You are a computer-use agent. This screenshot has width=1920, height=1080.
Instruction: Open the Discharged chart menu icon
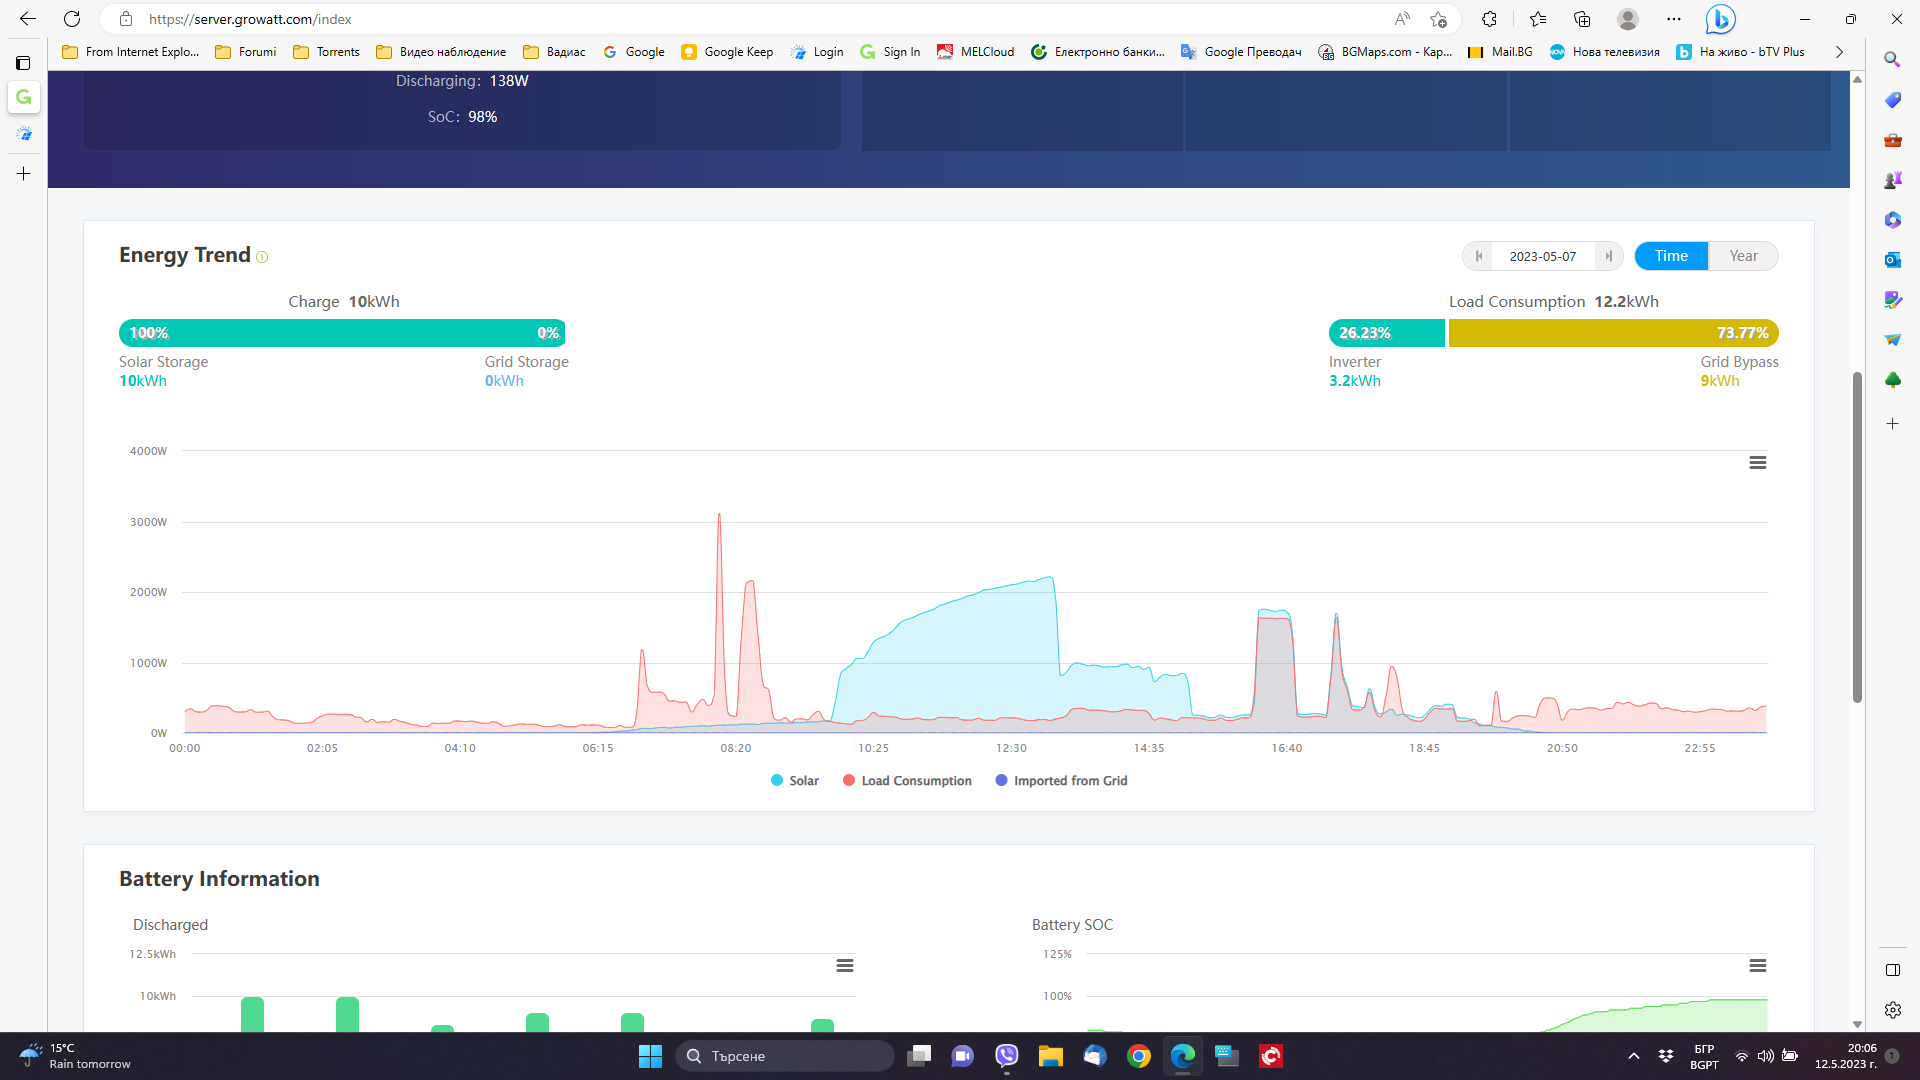point(845,966)
